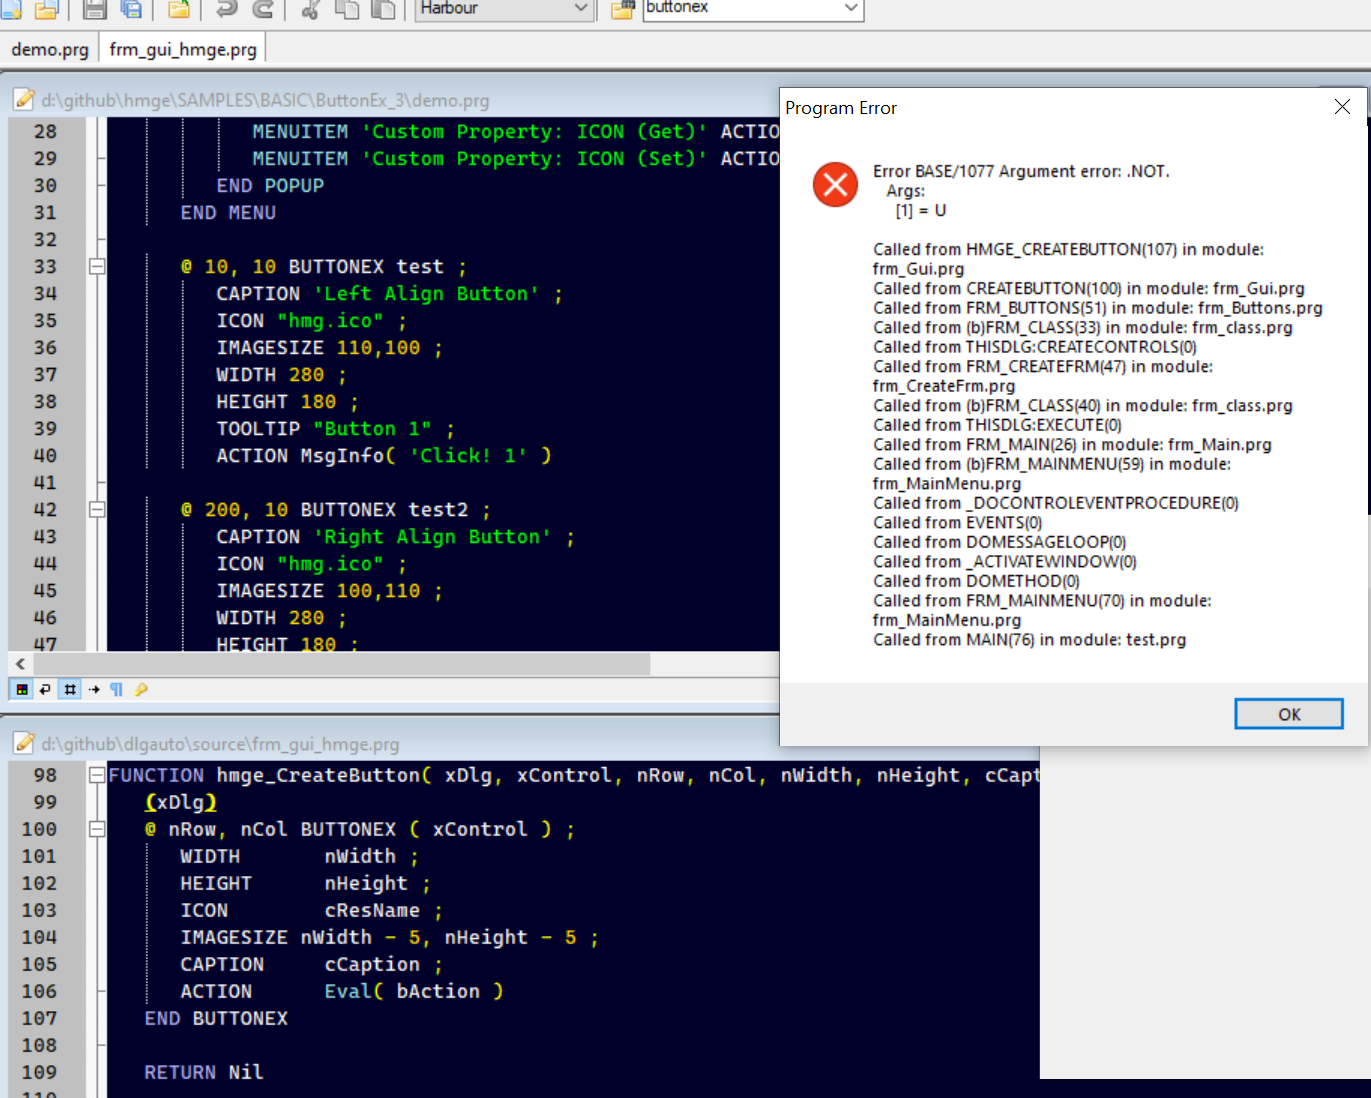Click the horizontal scrollbar left arrow
This screenshot has height=1098, width=1371.
20,664
